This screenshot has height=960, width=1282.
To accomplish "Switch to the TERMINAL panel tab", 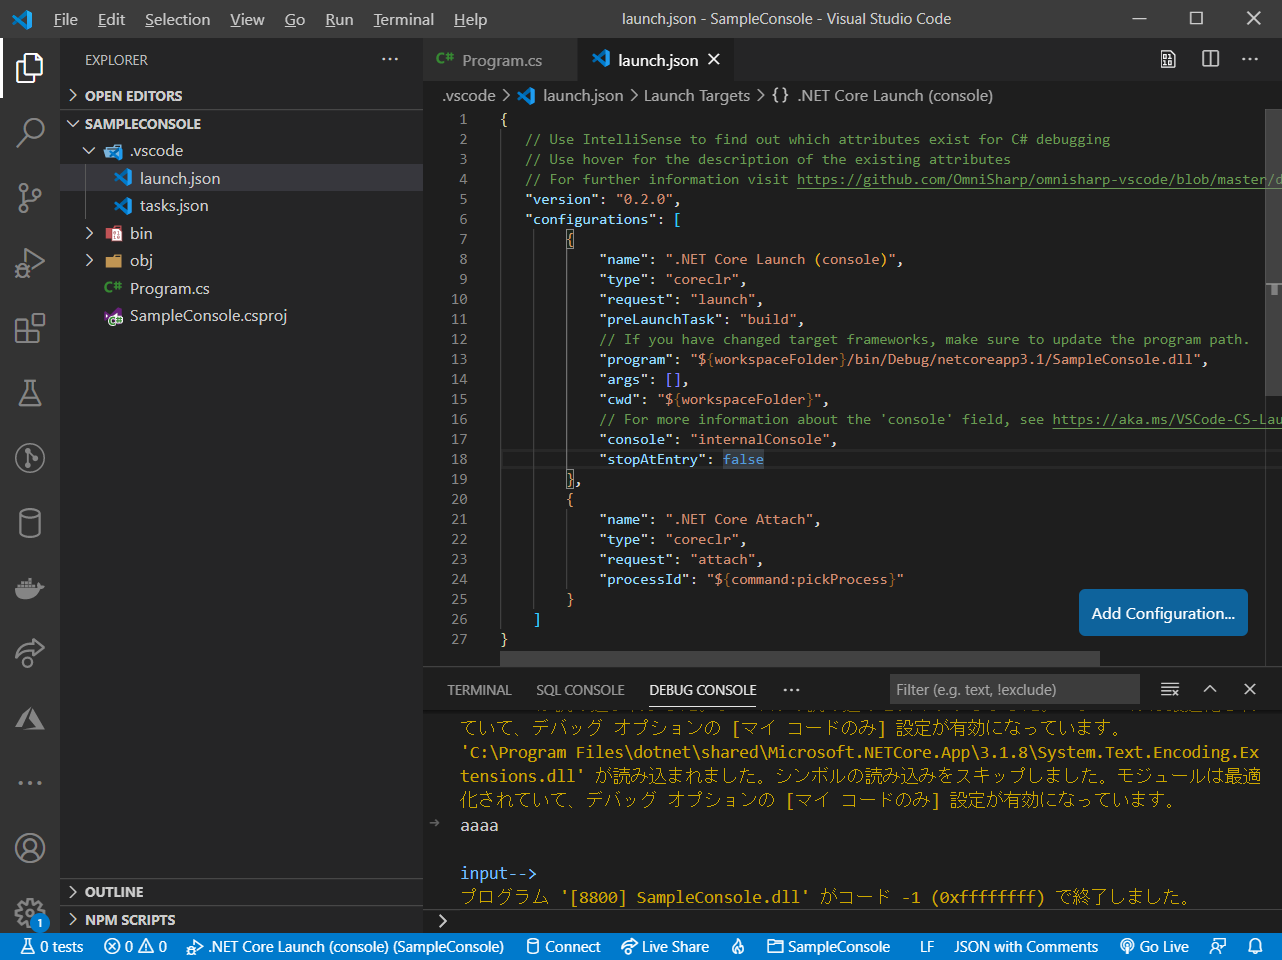I will click(479, 690).
